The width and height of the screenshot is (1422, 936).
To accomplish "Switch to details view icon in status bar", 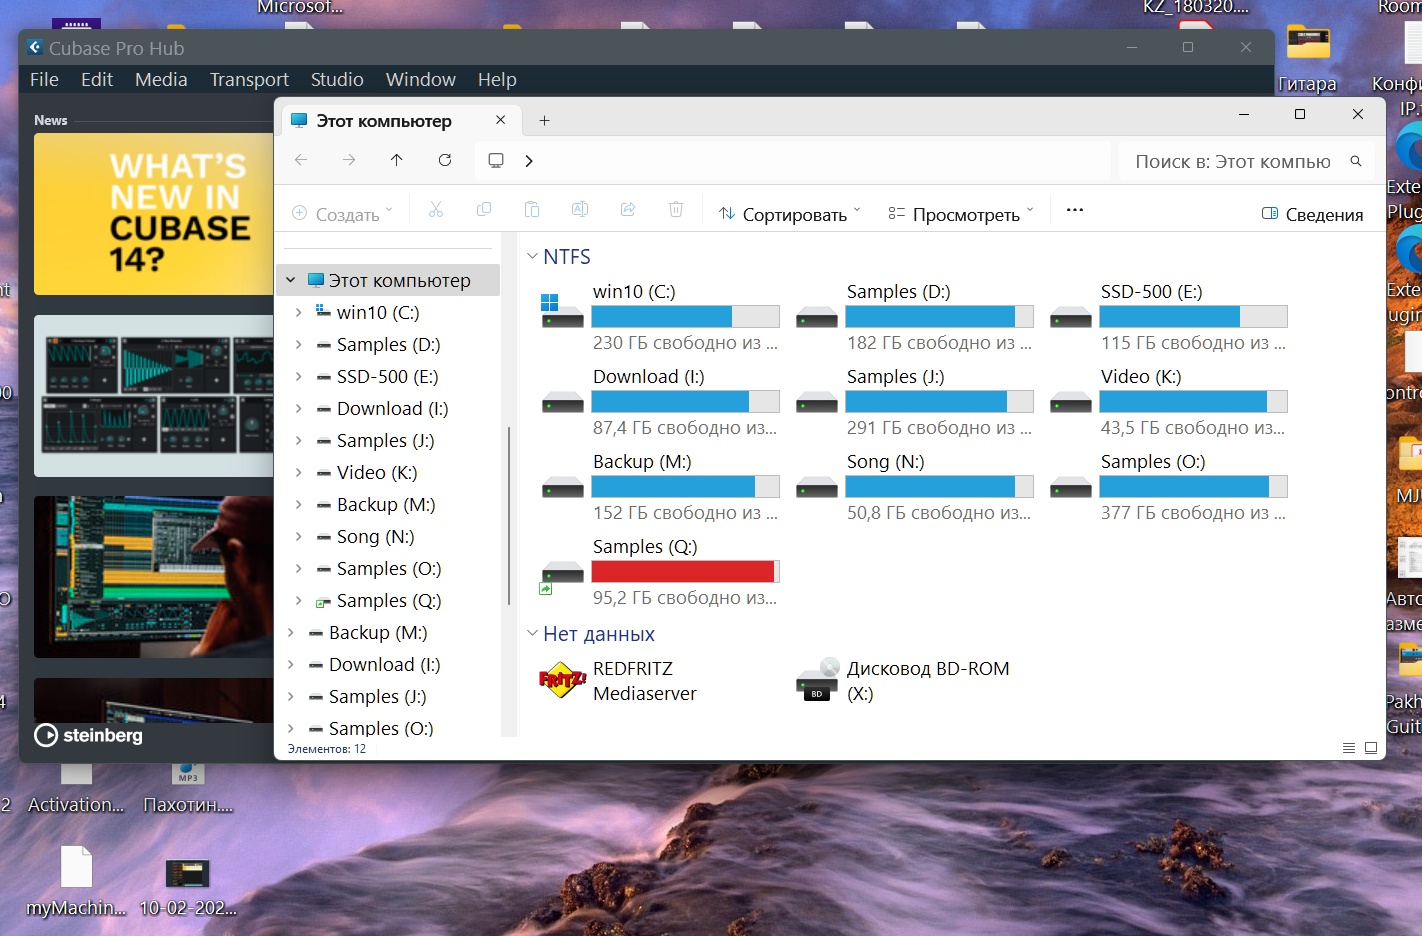I will tap(1348, 748).
